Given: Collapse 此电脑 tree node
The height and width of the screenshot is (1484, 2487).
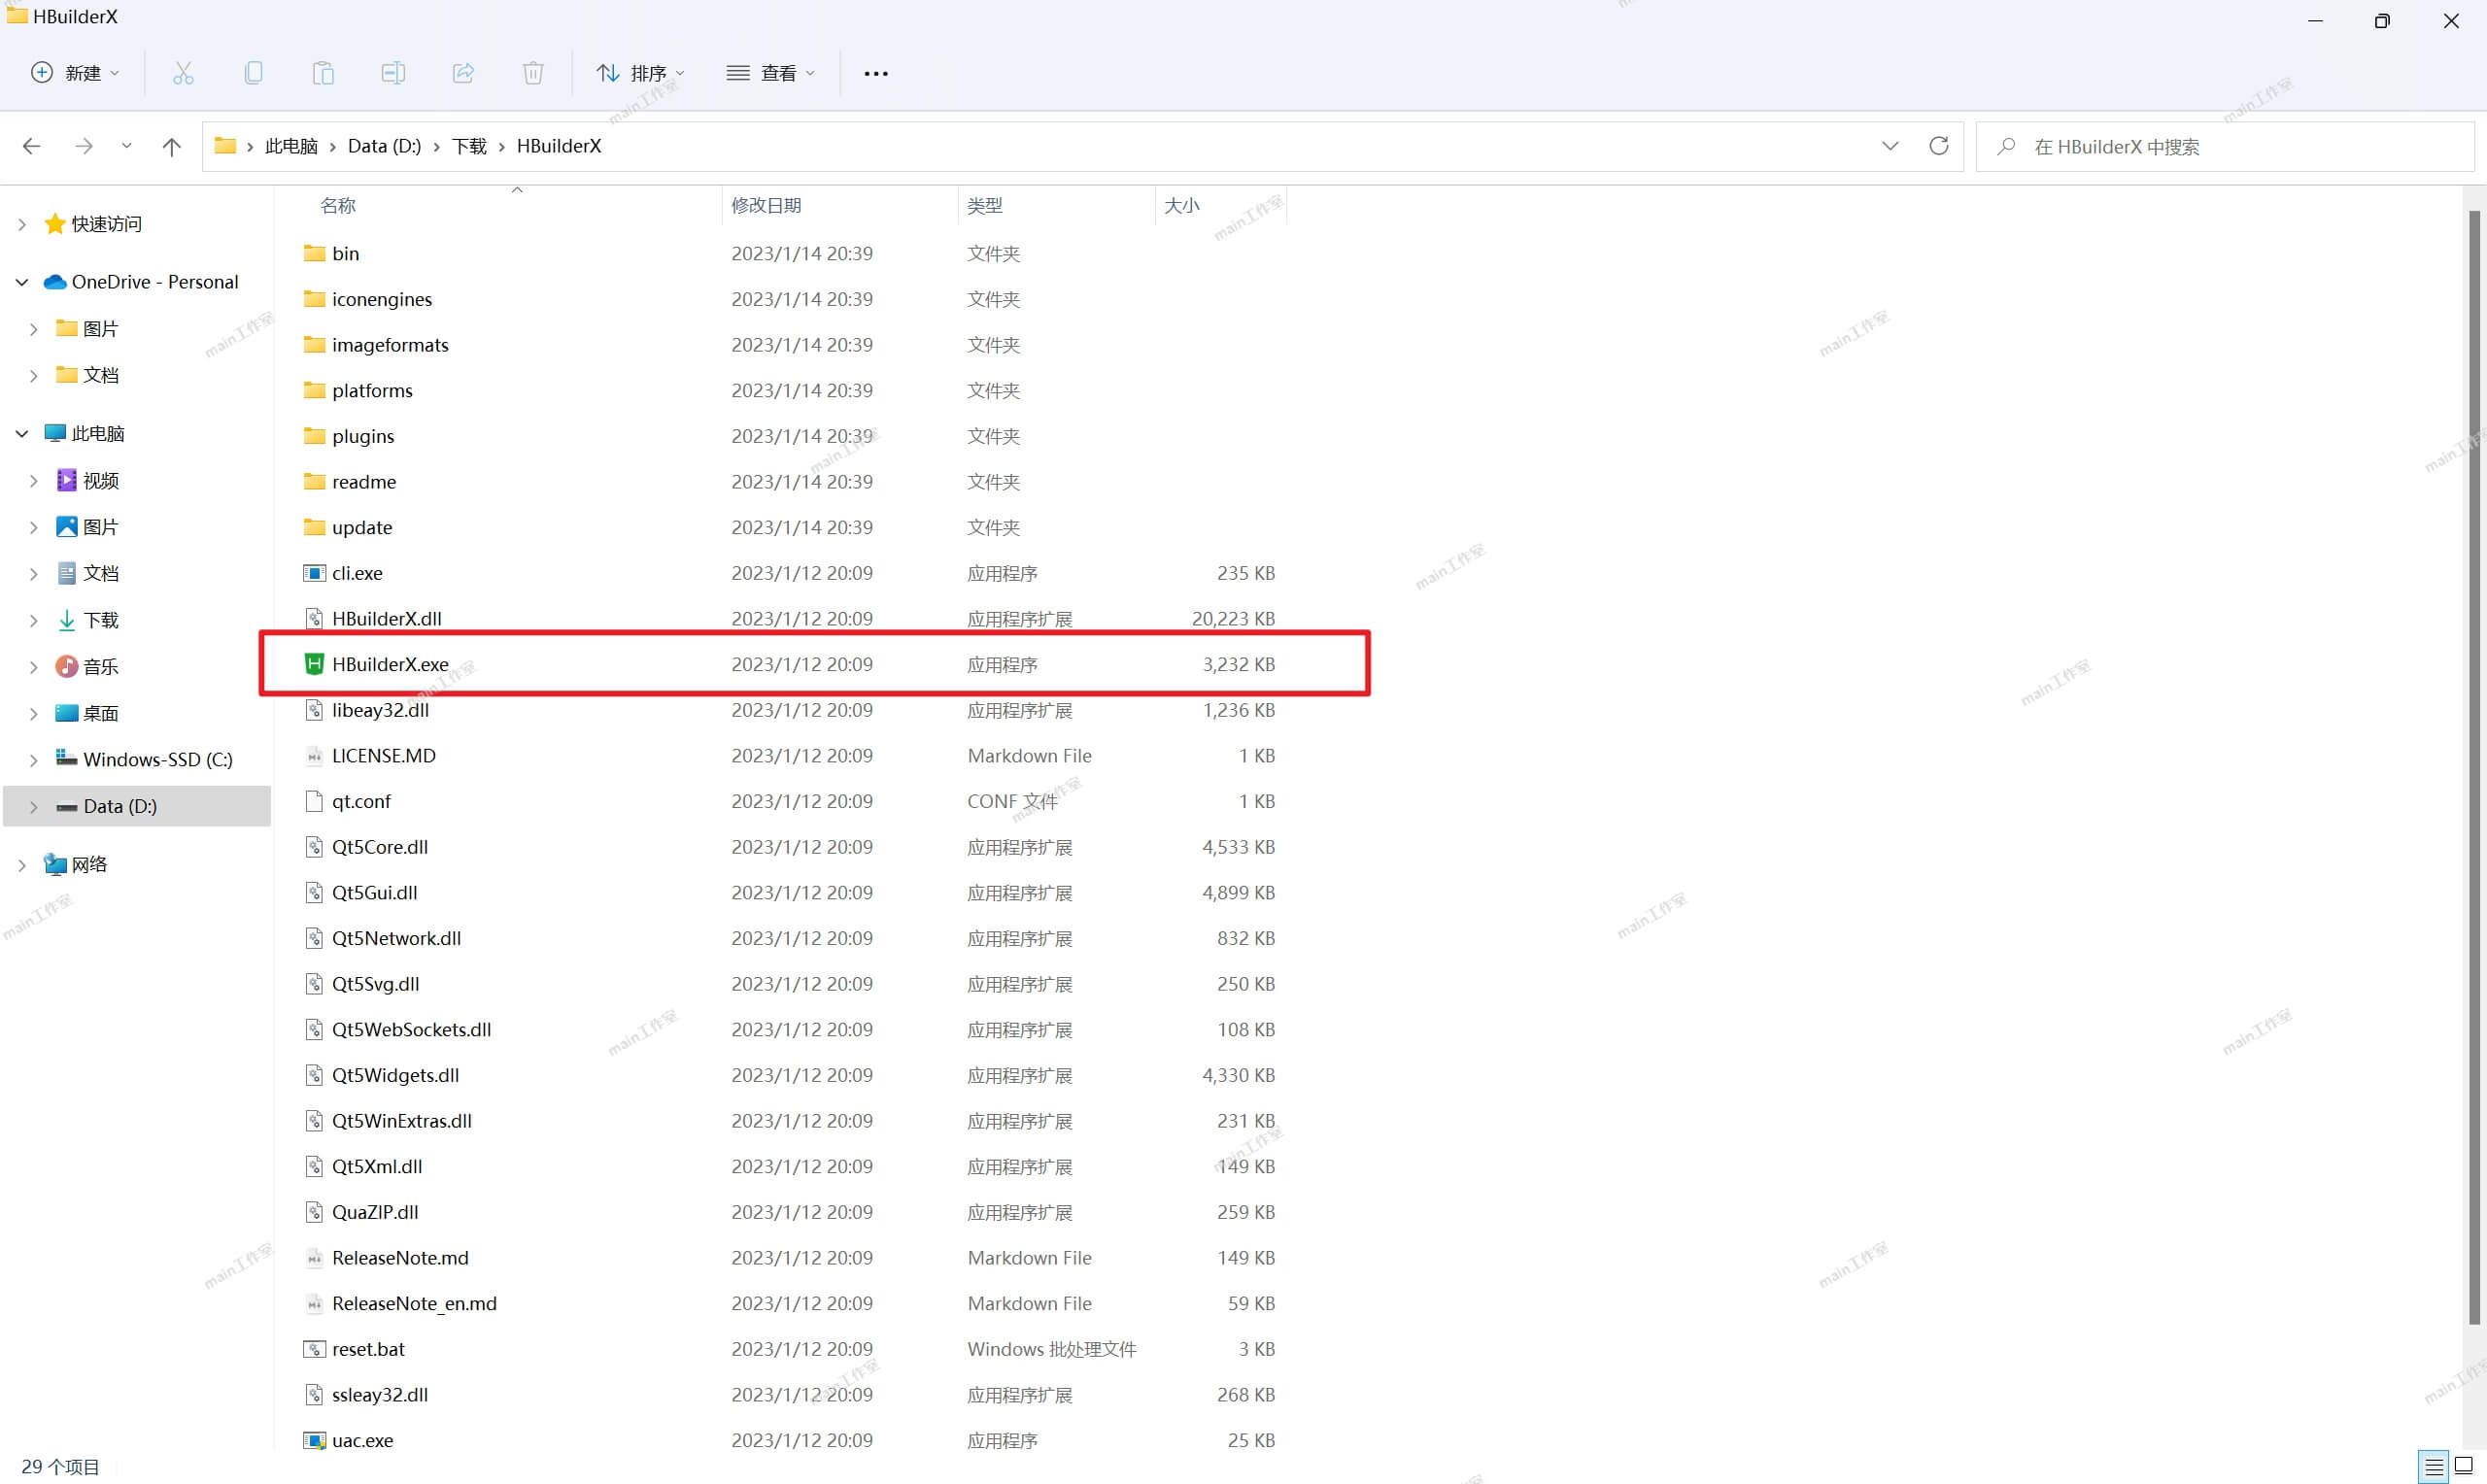Looking at the screenshot, I should 22,433.
